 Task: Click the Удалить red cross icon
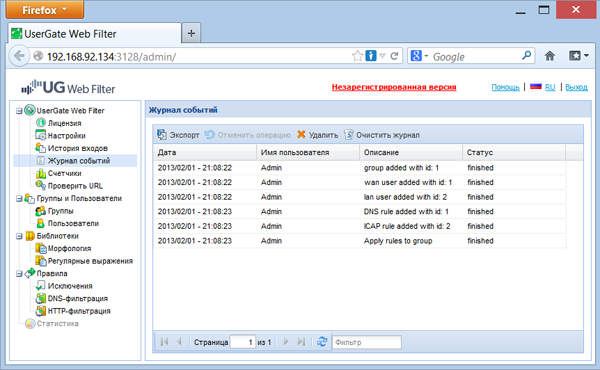click(302, 134)
